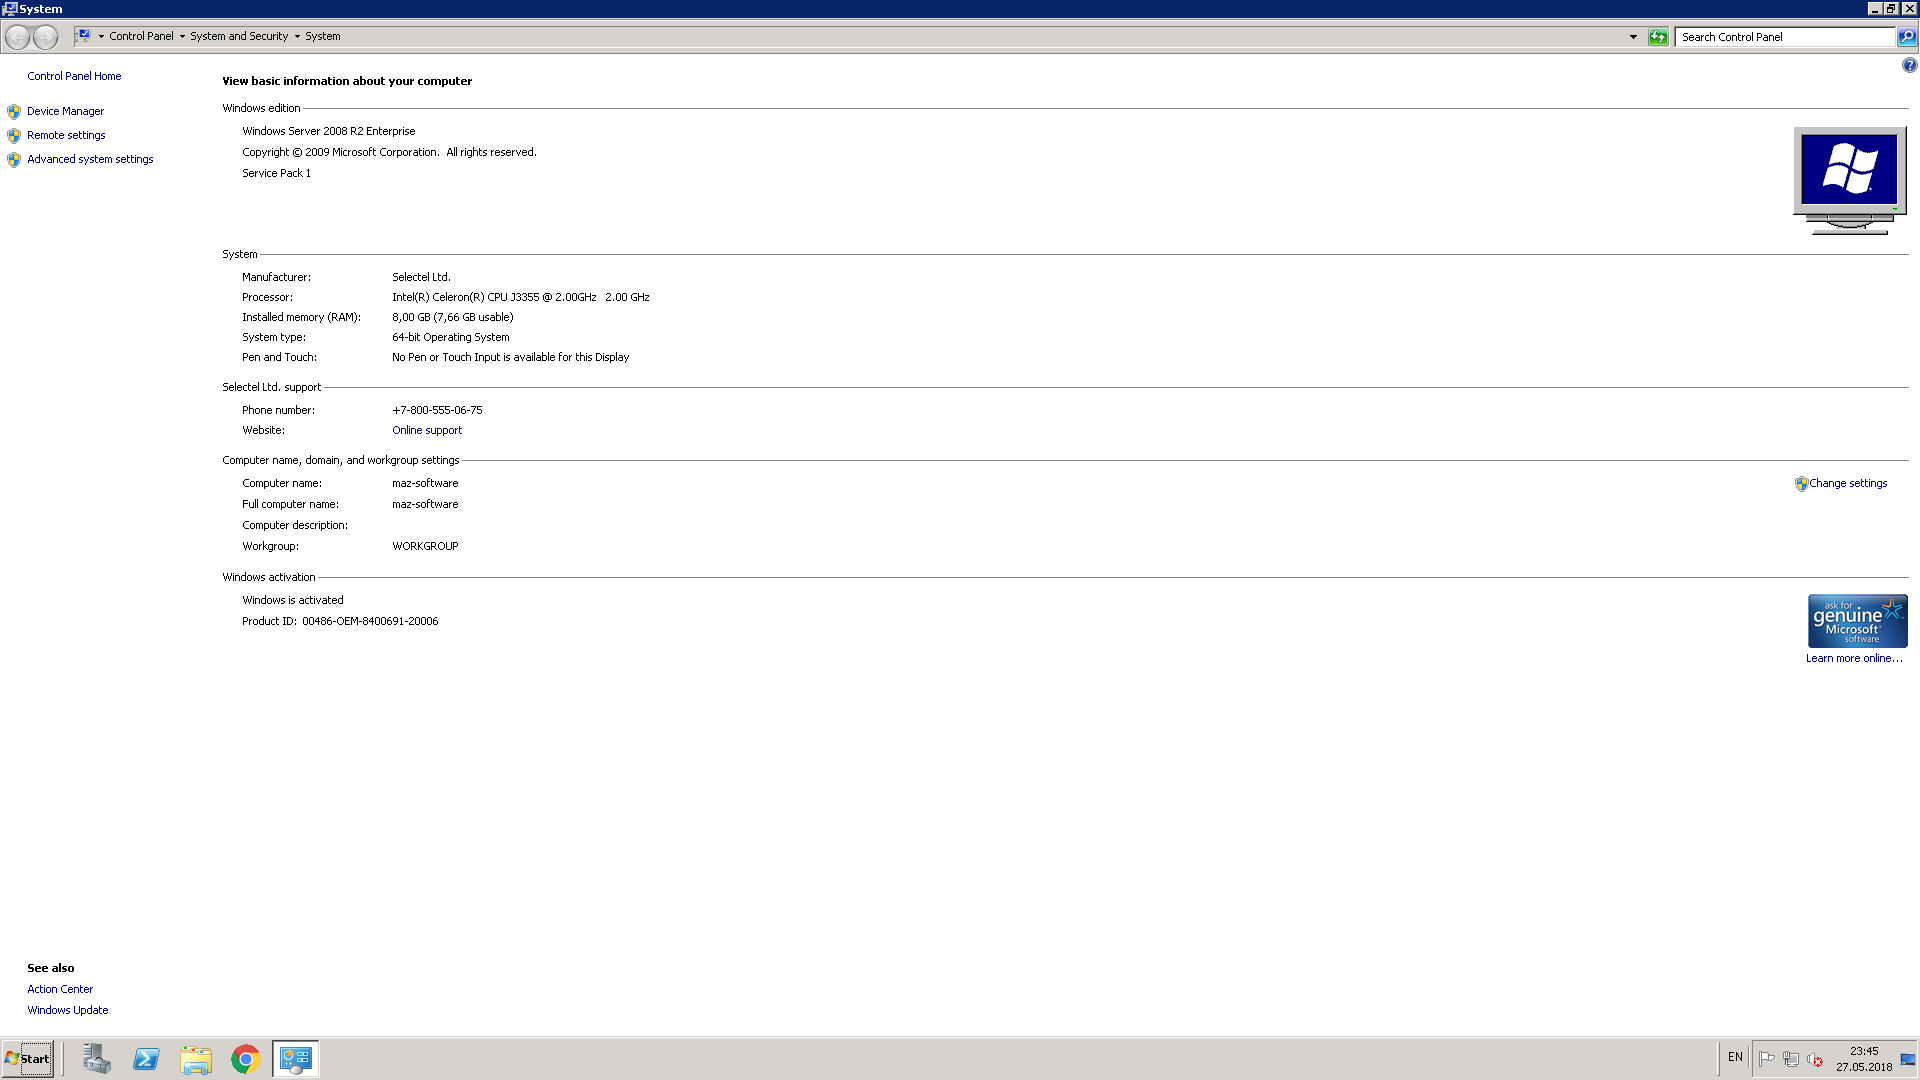This screenshot has width=1920, height=1080.
Task: Open Windows PowerShell from the taskbar
Action: coord(146,1058)
